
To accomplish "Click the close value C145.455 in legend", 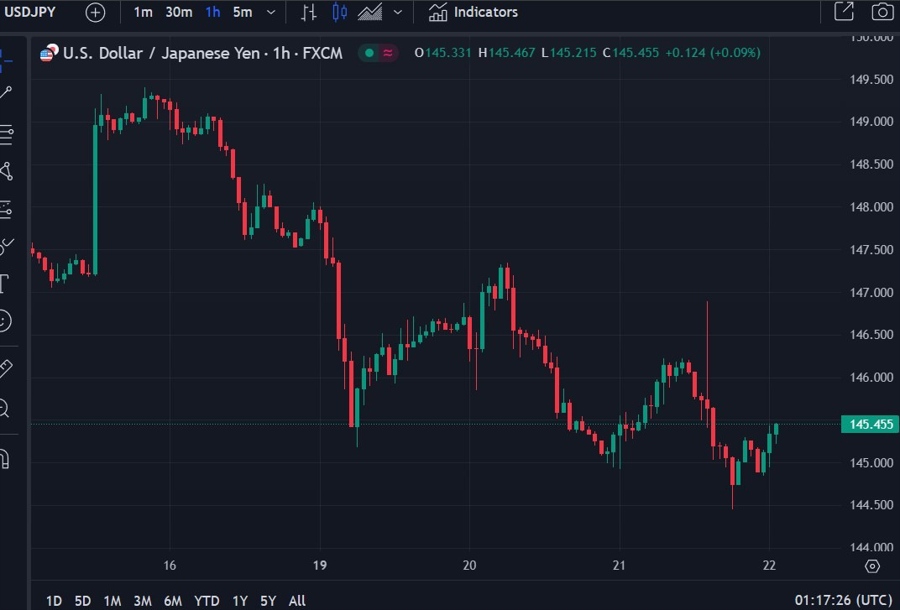I will coord(631,53).
